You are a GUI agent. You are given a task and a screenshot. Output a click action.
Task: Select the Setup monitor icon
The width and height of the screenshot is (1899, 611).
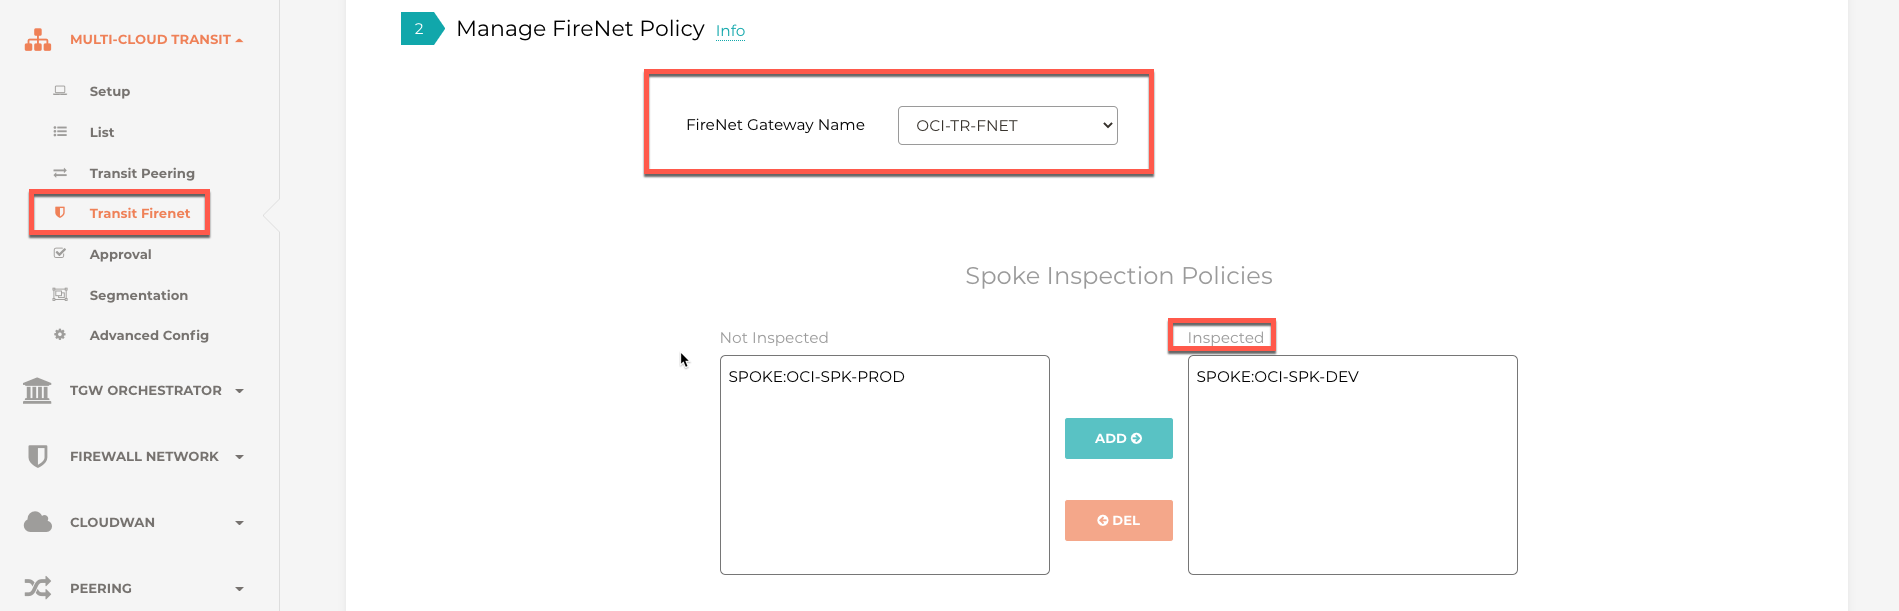pos(60,91)
